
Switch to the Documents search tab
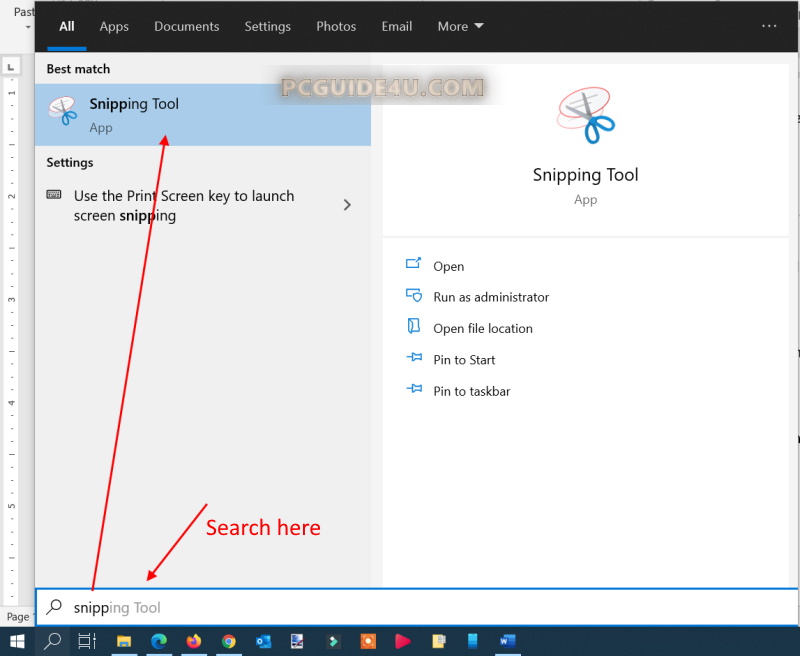coord(187,27)
